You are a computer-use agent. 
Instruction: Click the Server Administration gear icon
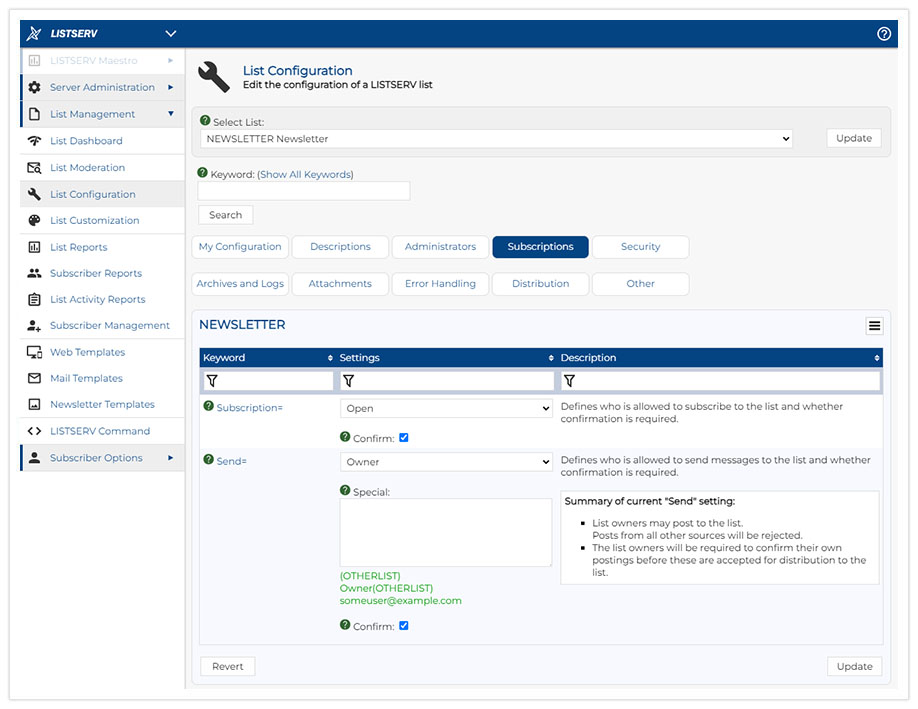pos(35,87)
